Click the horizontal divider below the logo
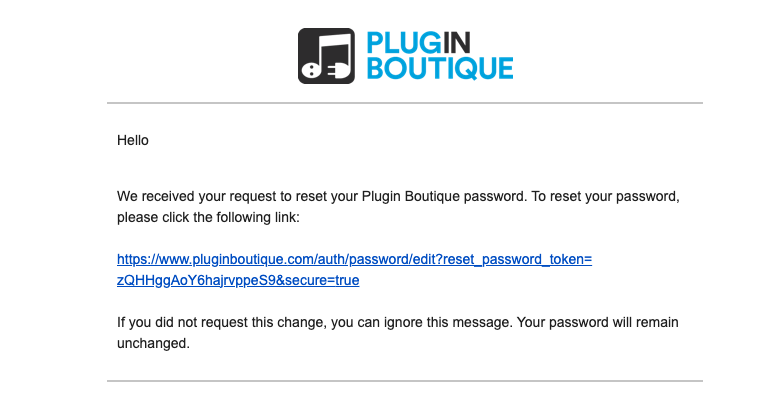The width and height of the screenshot is (781, 410). [405, 103]
